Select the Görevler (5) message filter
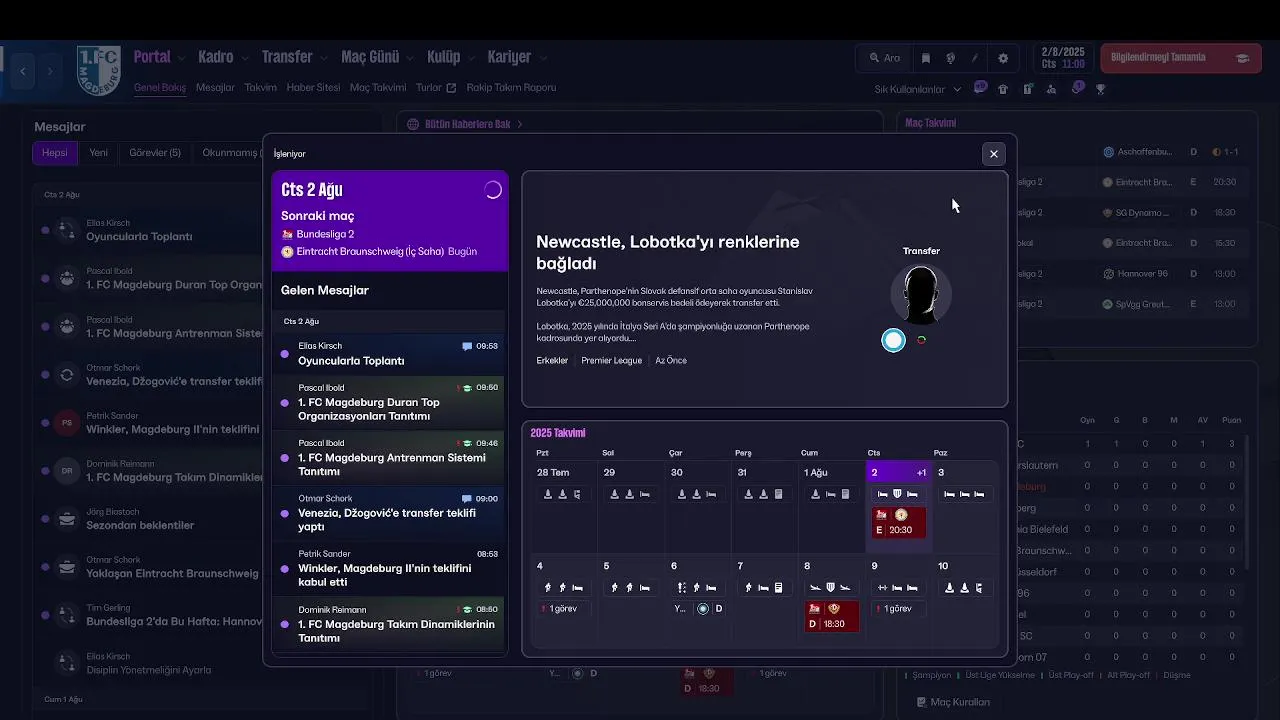 click(x=155, y=153)
